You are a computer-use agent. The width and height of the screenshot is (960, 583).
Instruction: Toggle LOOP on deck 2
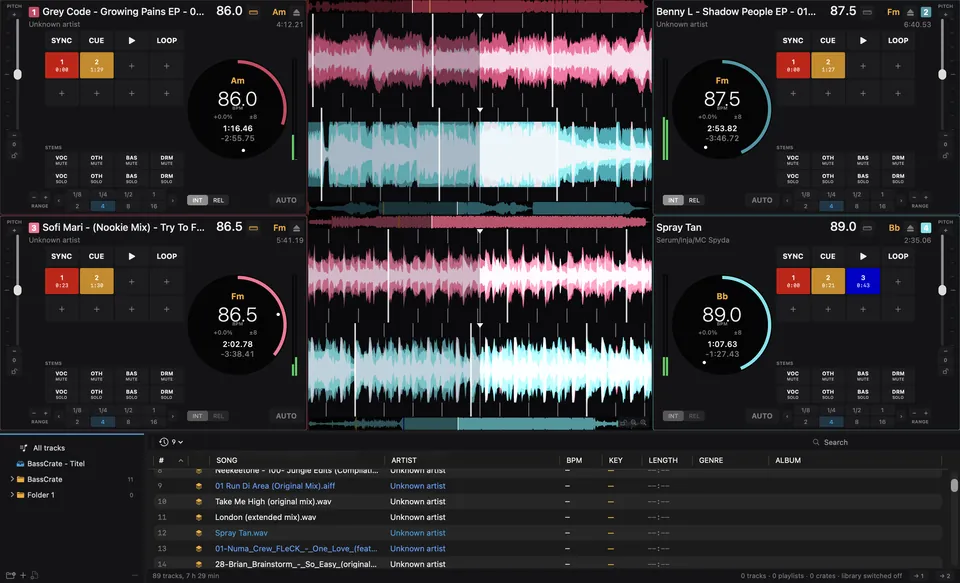898,40
